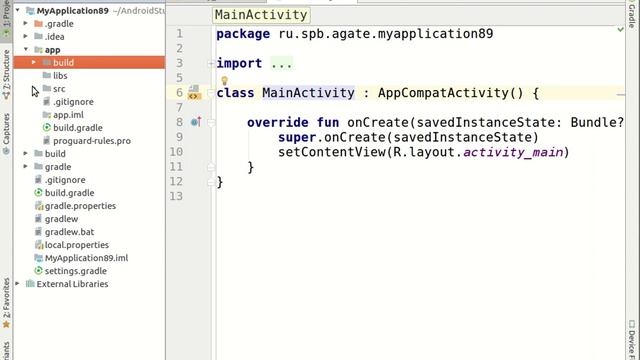The width and height of the screenshot is (640, 360).
Task: Select gradlew.bat file
Action: click(x=69, y=232)
